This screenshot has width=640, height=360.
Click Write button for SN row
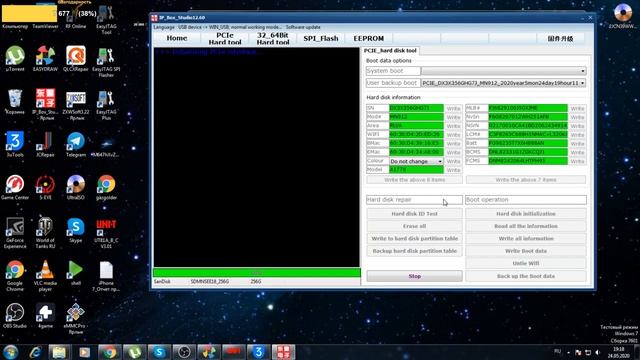pos(453,109)
